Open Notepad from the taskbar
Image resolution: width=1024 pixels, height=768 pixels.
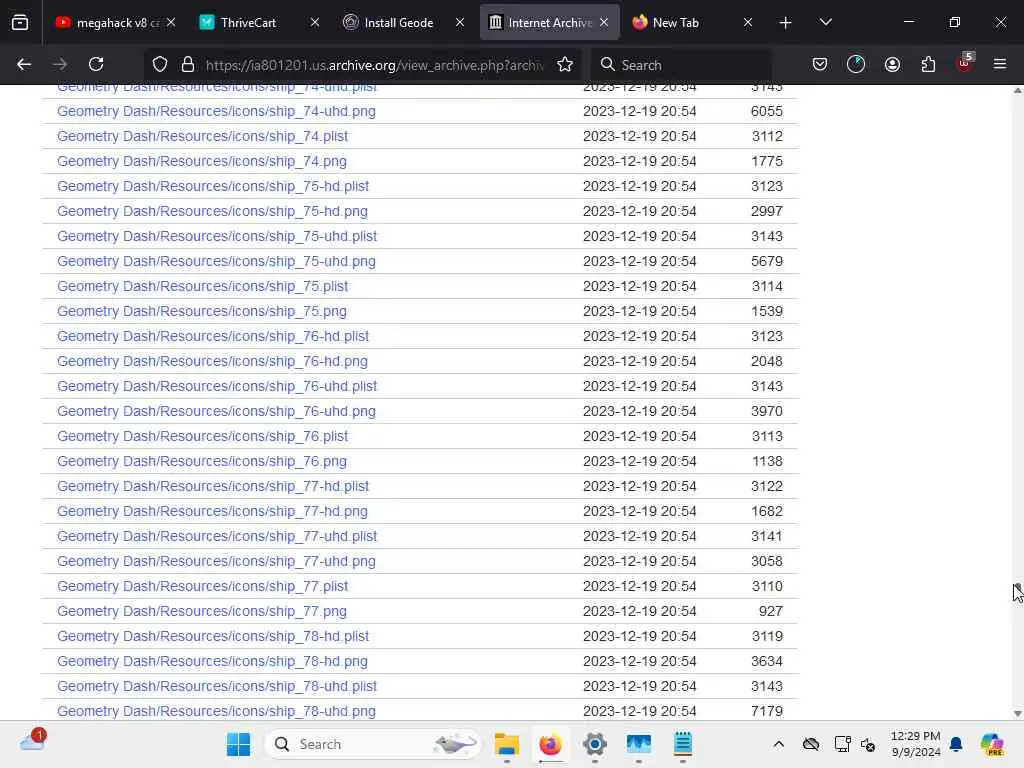[x=682, y=744]
